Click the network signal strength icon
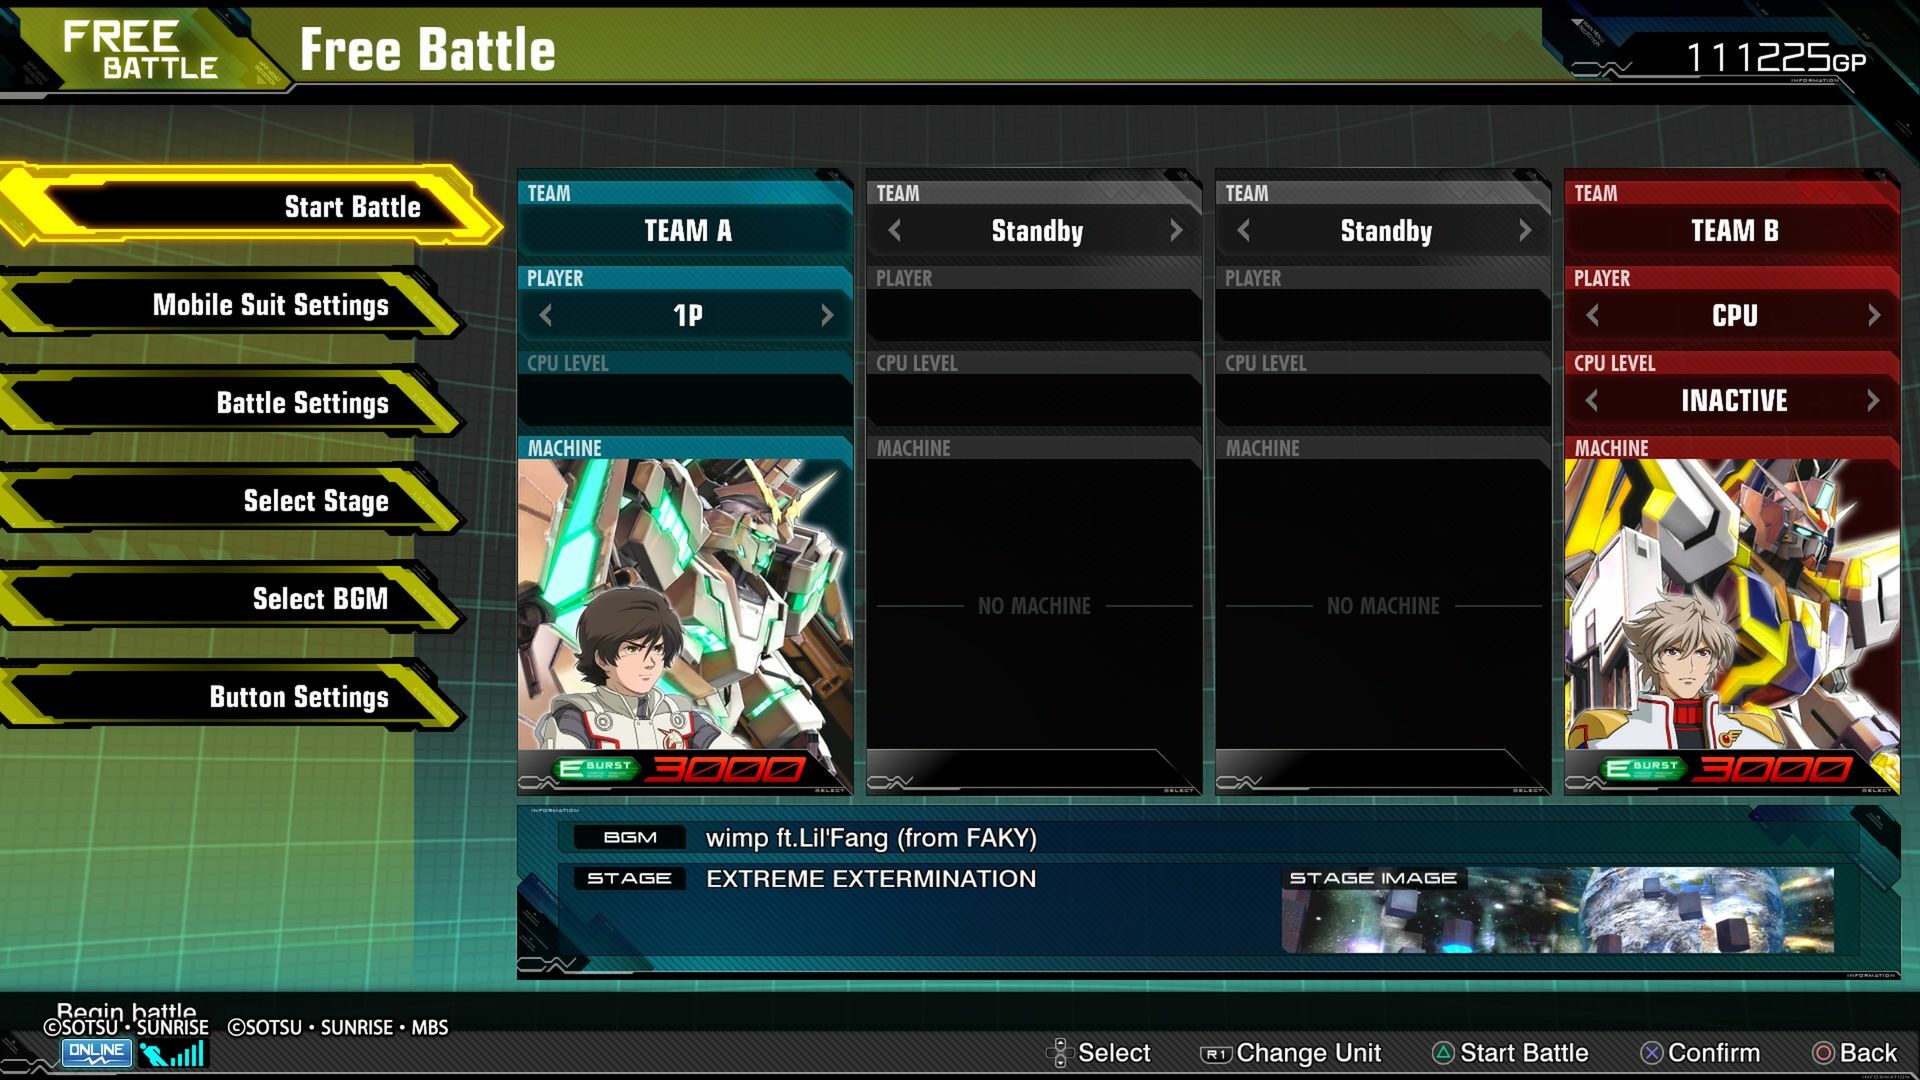Image resolution: width=1920 pixels, height=1080 pixels. (x=172, y=1054)
